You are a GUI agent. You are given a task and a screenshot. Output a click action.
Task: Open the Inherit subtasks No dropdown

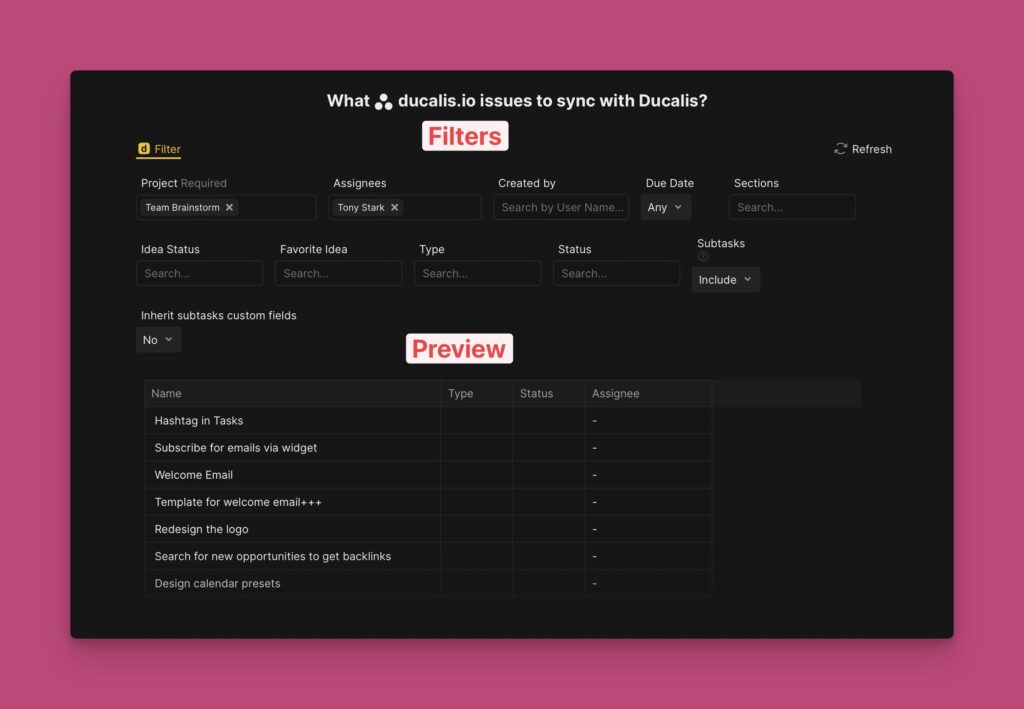[x=158, y=340]
